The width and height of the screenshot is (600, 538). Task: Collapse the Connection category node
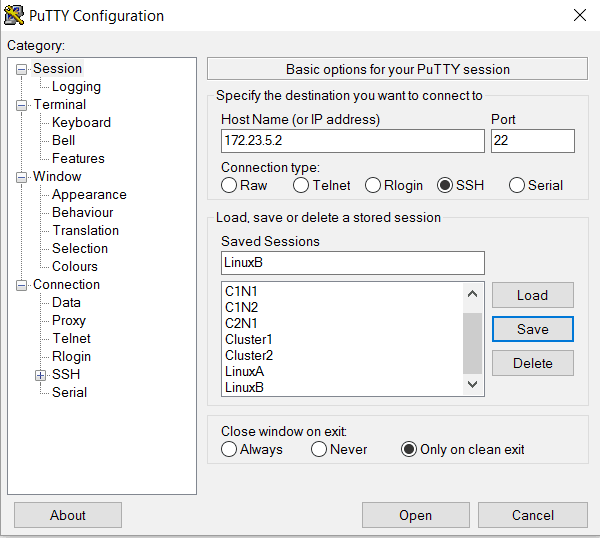(x=22, y=285)
